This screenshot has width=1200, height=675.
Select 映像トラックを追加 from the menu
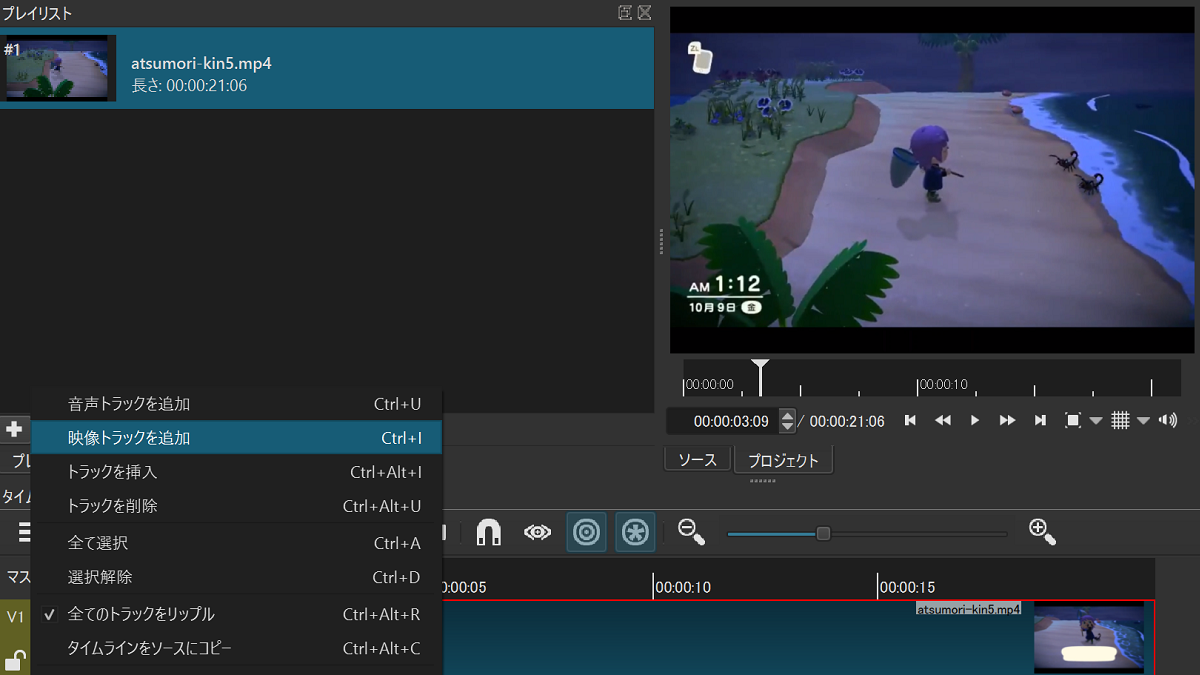pos(129,438)
